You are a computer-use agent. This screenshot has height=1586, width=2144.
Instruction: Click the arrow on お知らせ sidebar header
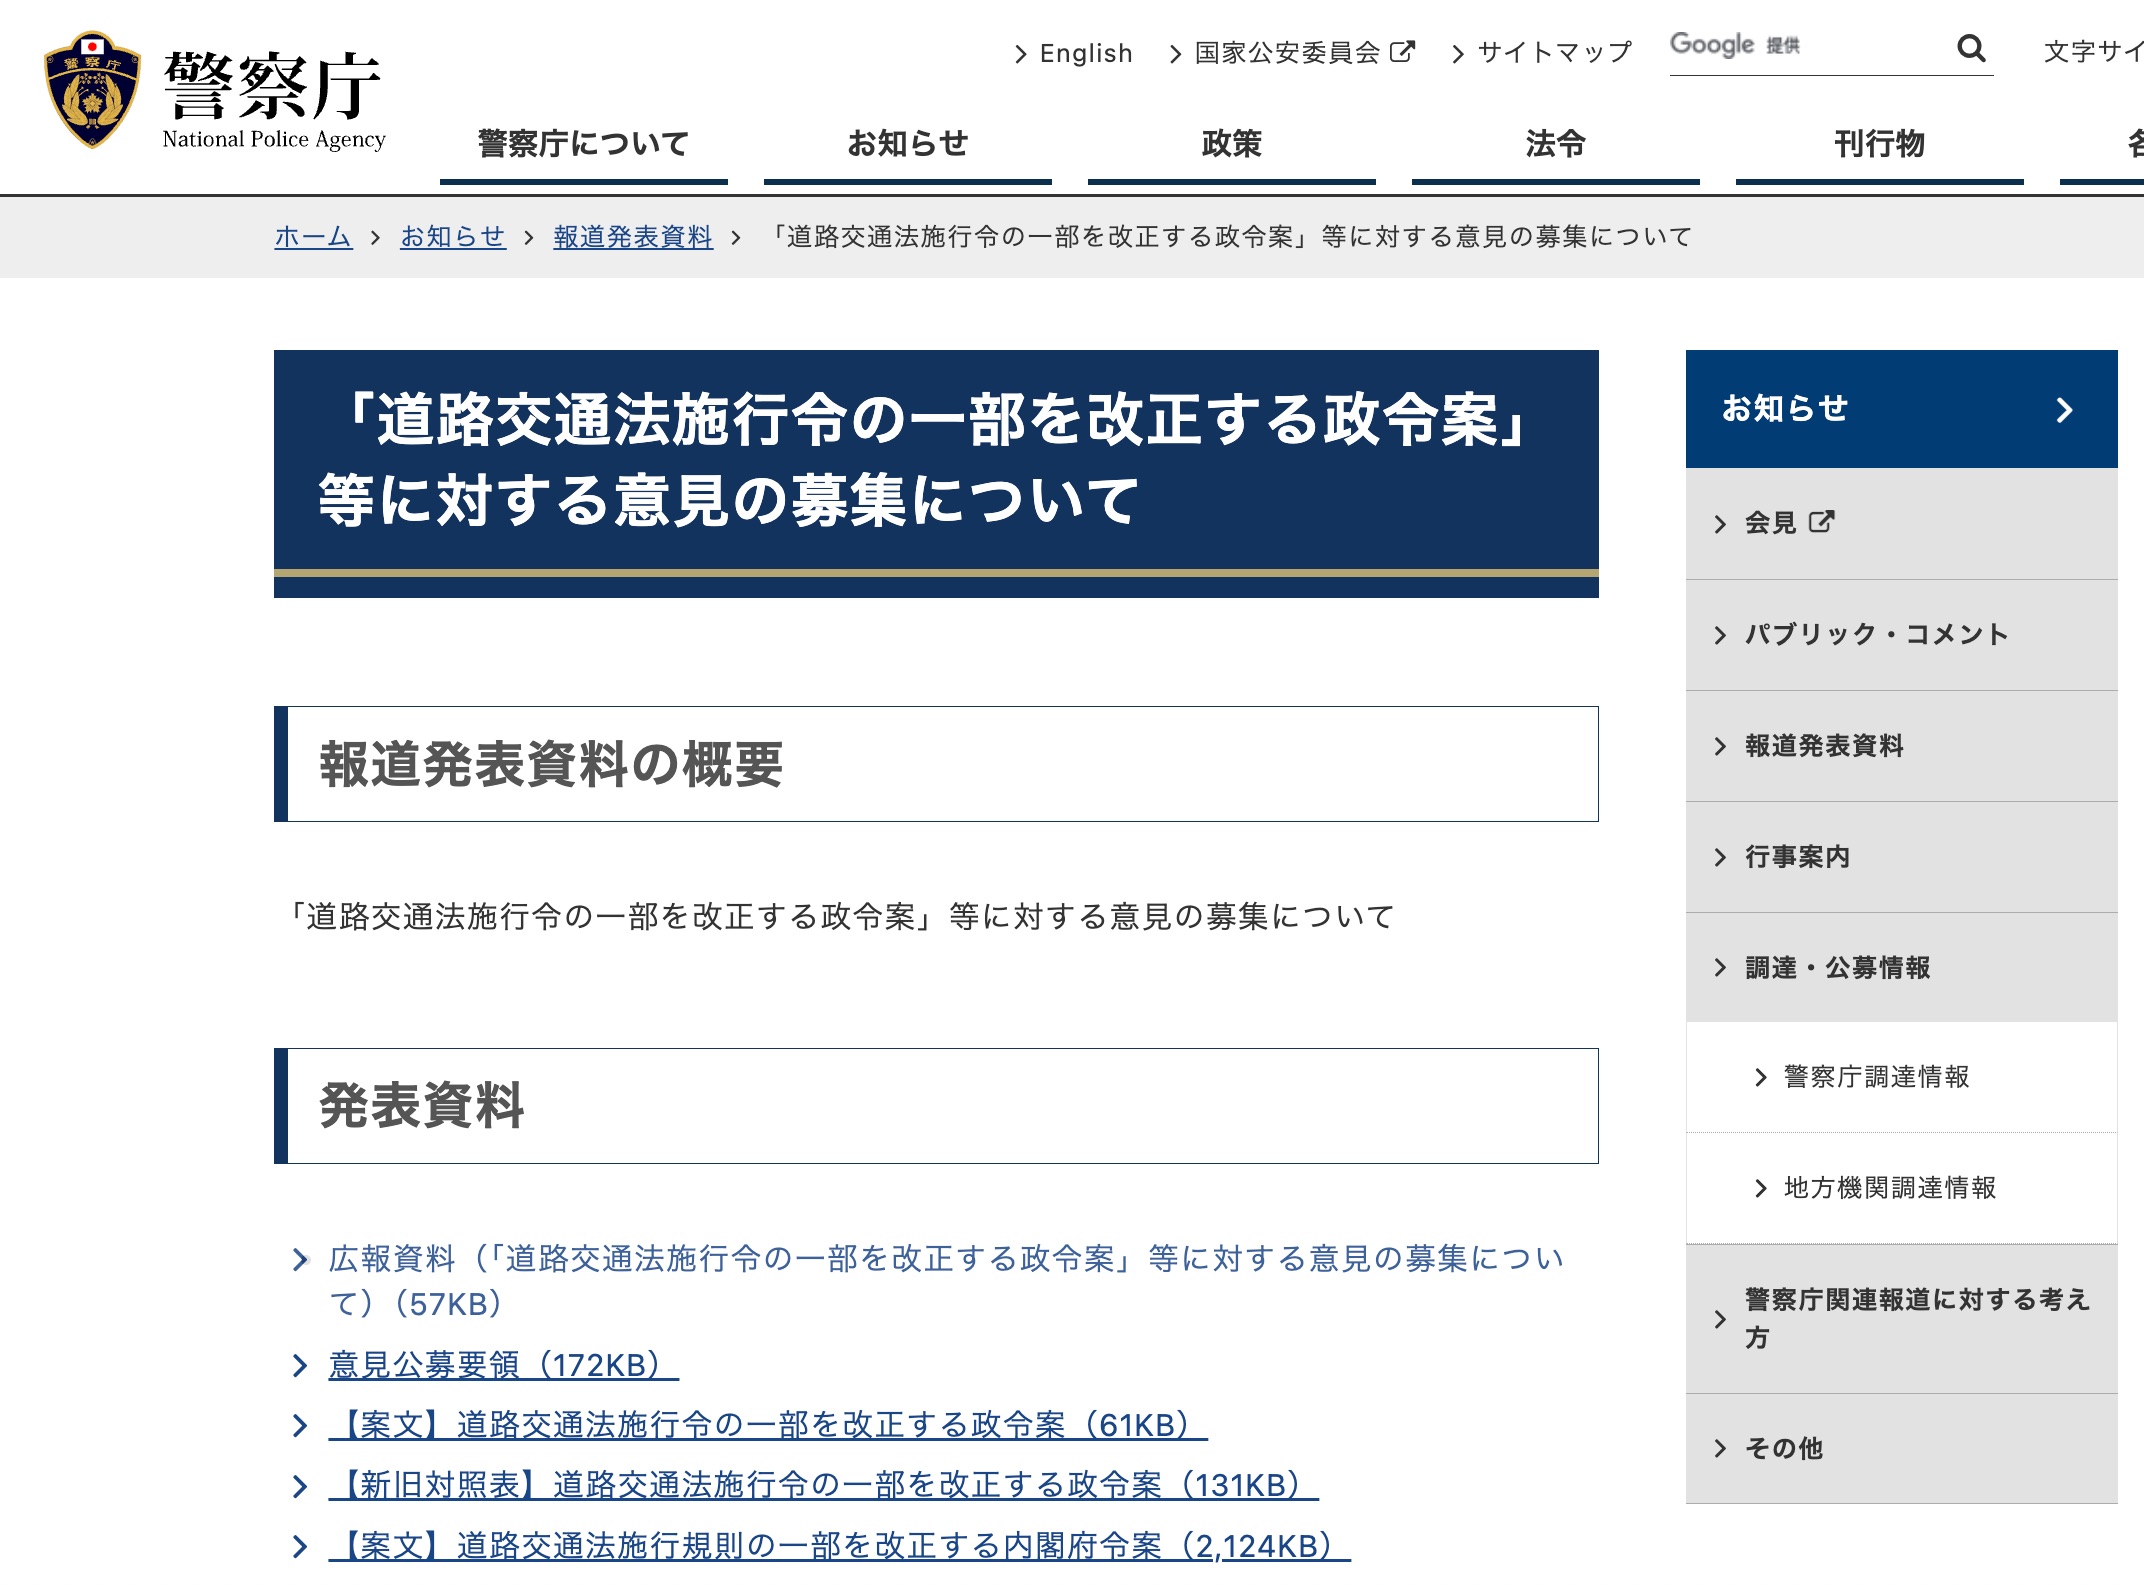click(2064, 410)
